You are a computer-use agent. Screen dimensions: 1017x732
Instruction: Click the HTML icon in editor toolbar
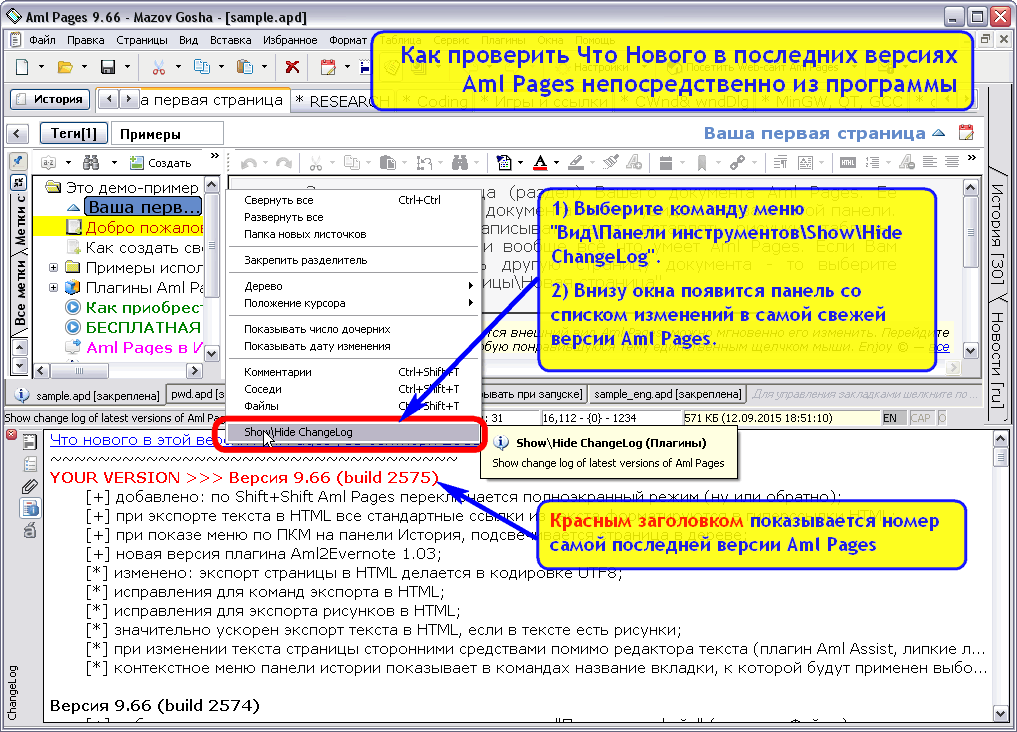coord(848,163)
